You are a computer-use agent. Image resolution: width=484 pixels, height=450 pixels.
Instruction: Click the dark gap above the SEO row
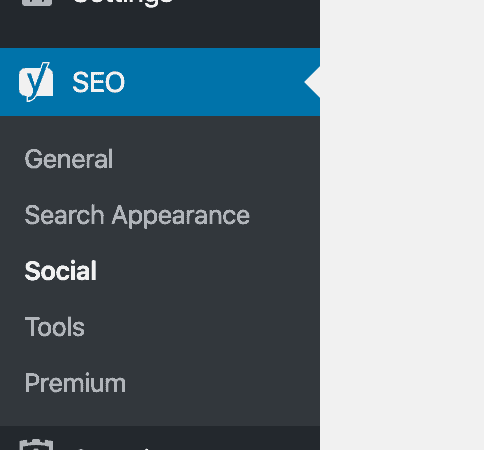click(x=160, y=30)
